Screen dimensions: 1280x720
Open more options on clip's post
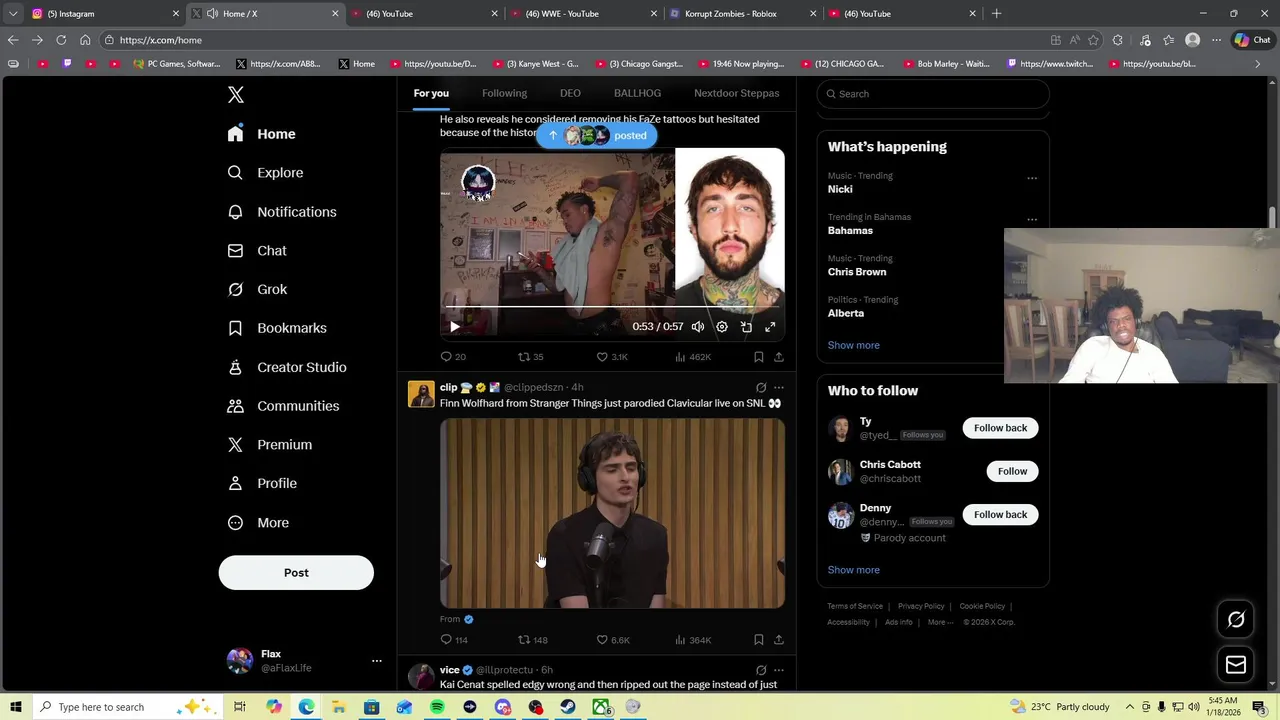click(x=779, y=388)
